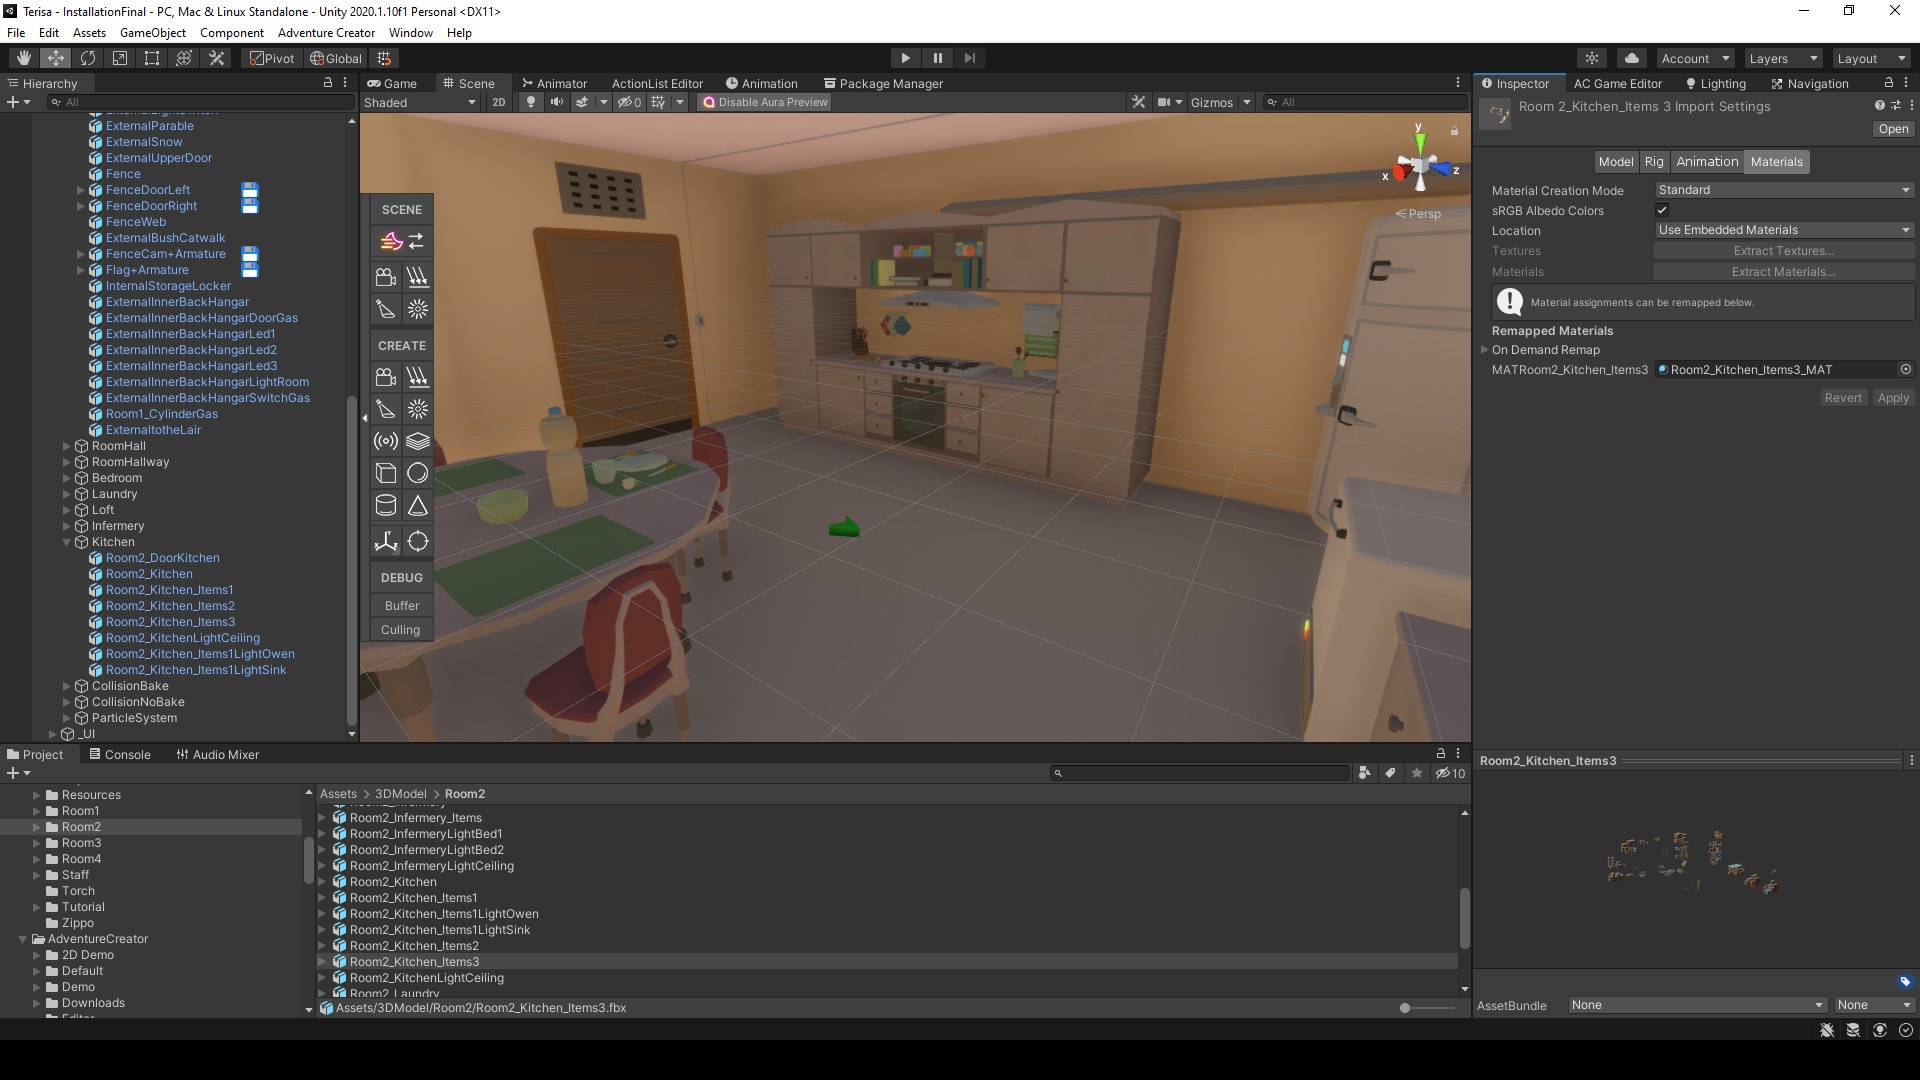Open Material Creation Mode dropdown

[x=1784, y=190]
